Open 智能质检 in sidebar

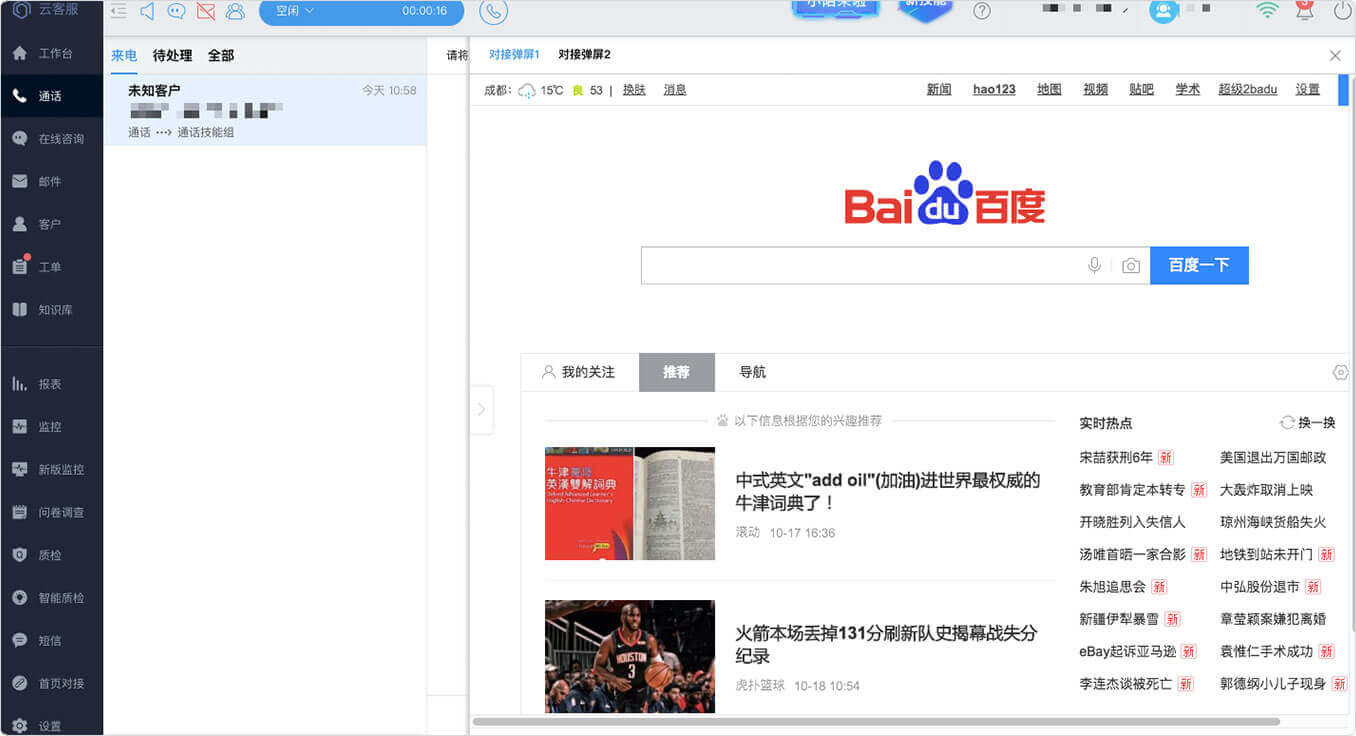click(51, 598)
